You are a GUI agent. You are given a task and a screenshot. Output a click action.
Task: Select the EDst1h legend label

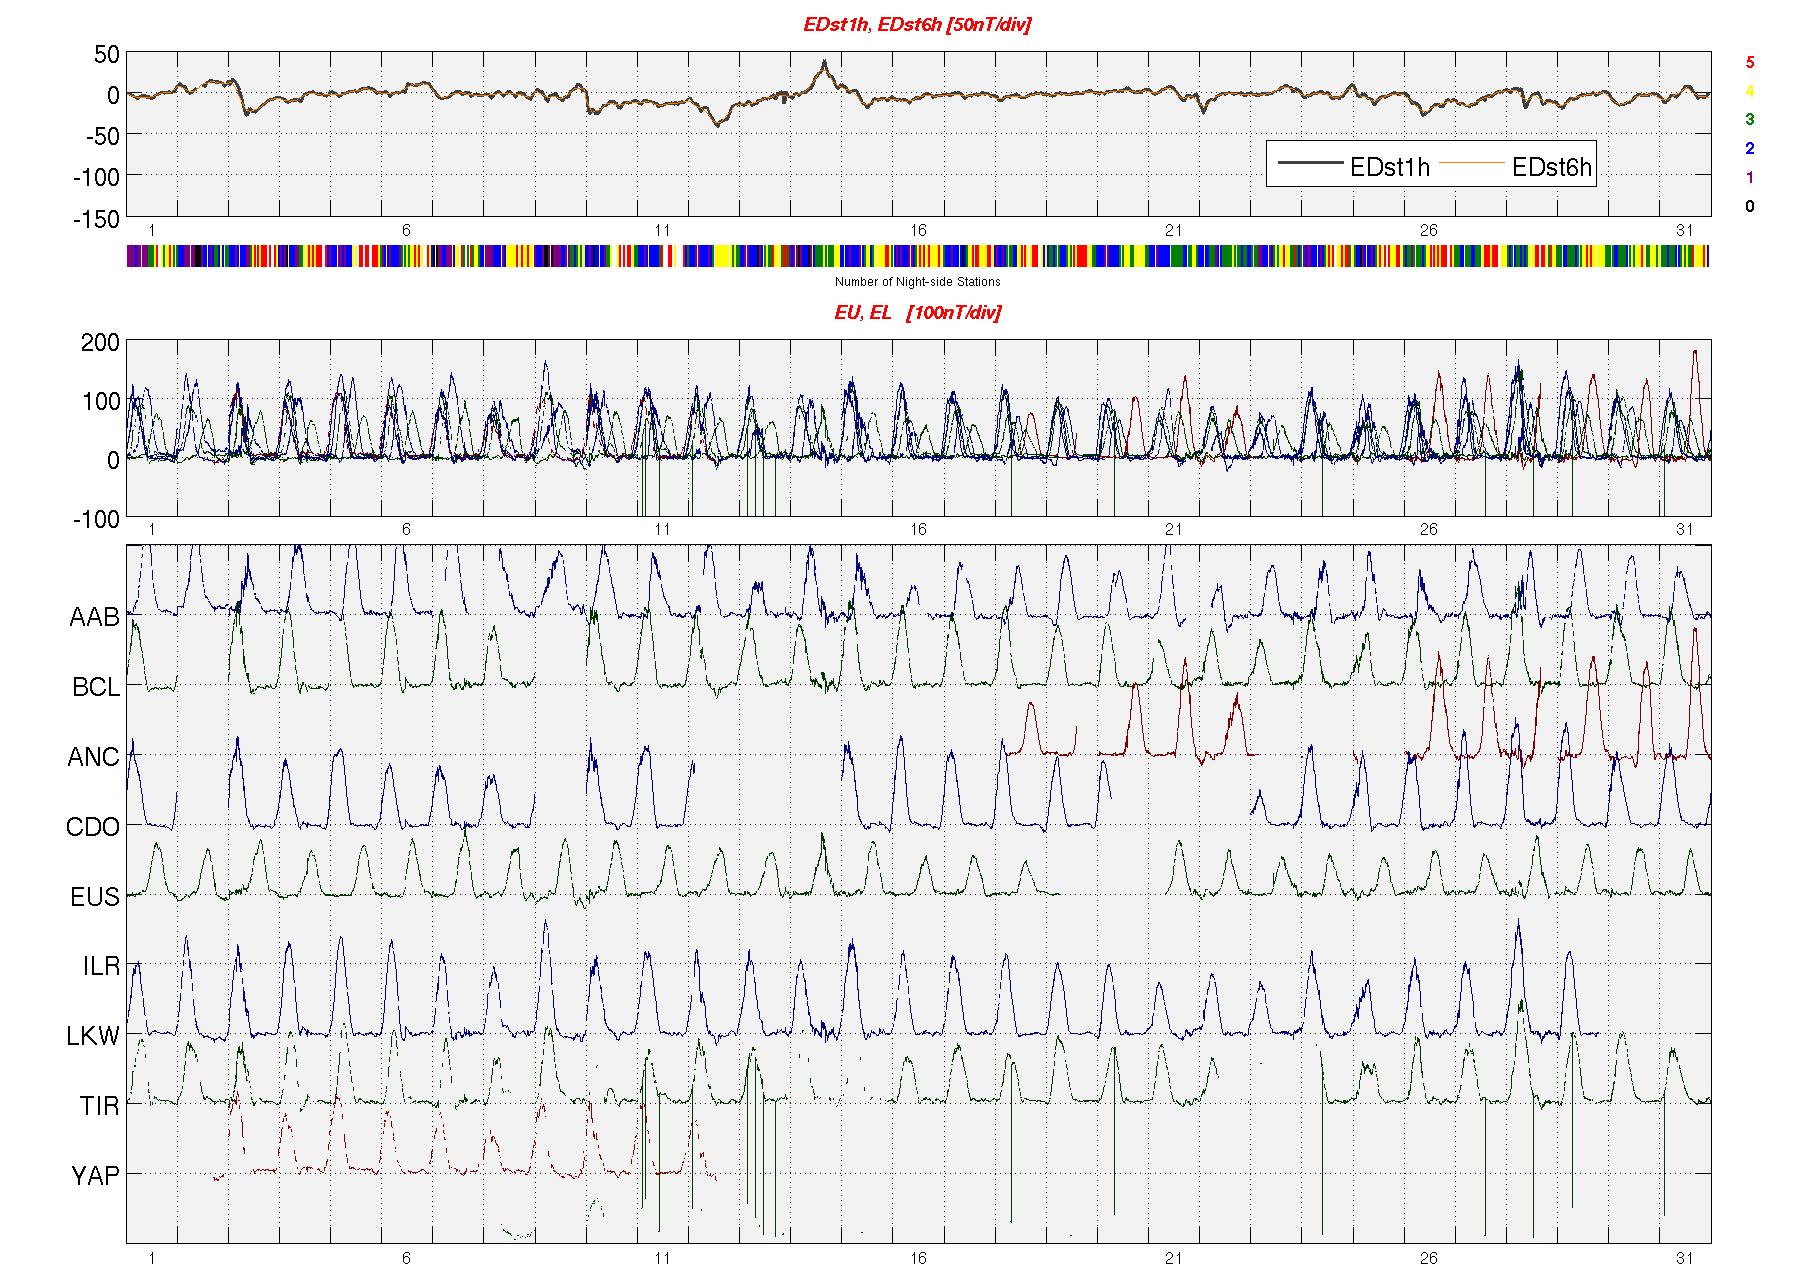(x=1389, y=168)
